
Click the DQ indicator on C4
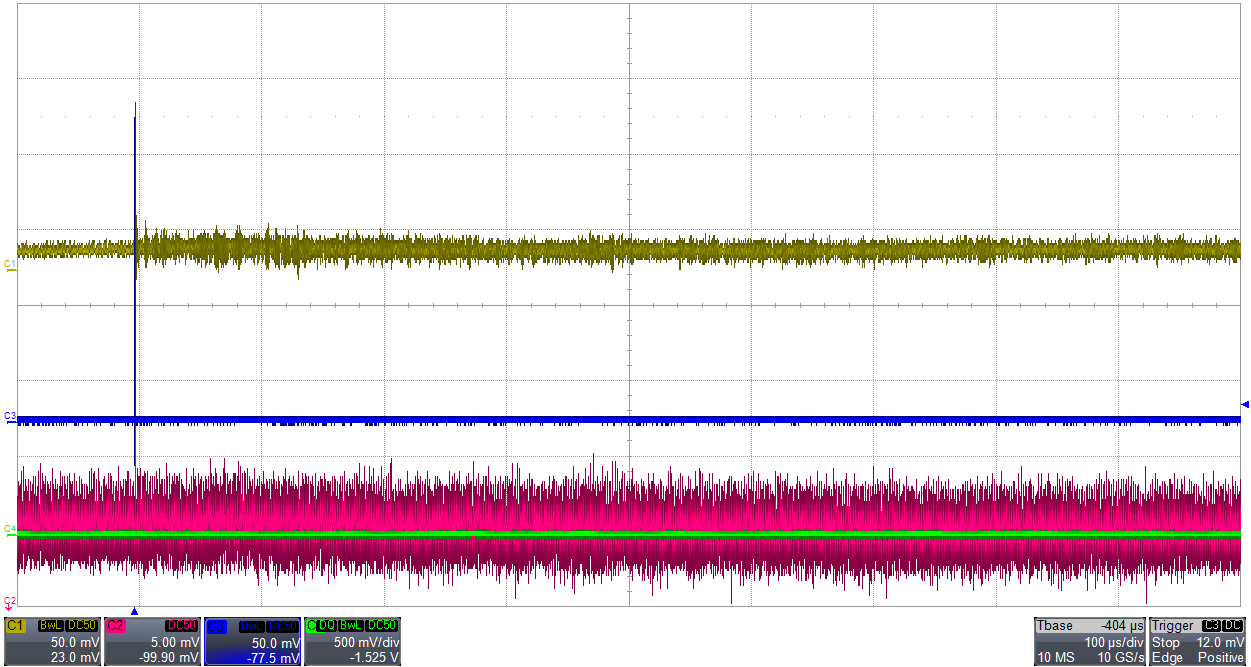tap(326, 626)
